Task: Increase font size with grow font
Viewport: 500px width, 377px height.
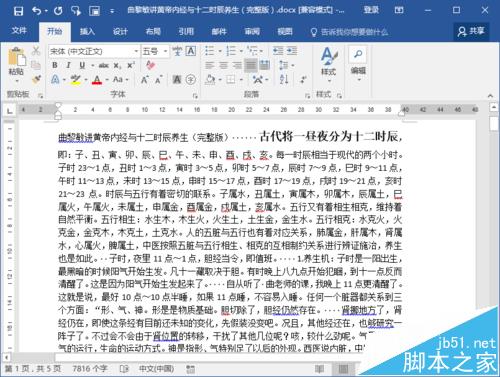Action: coord(144,80)
